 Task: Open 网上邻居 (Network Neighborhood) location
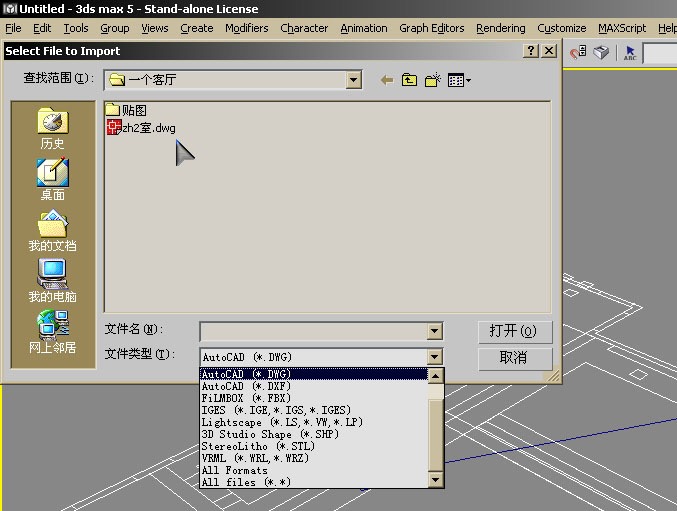tap(52, 332)
